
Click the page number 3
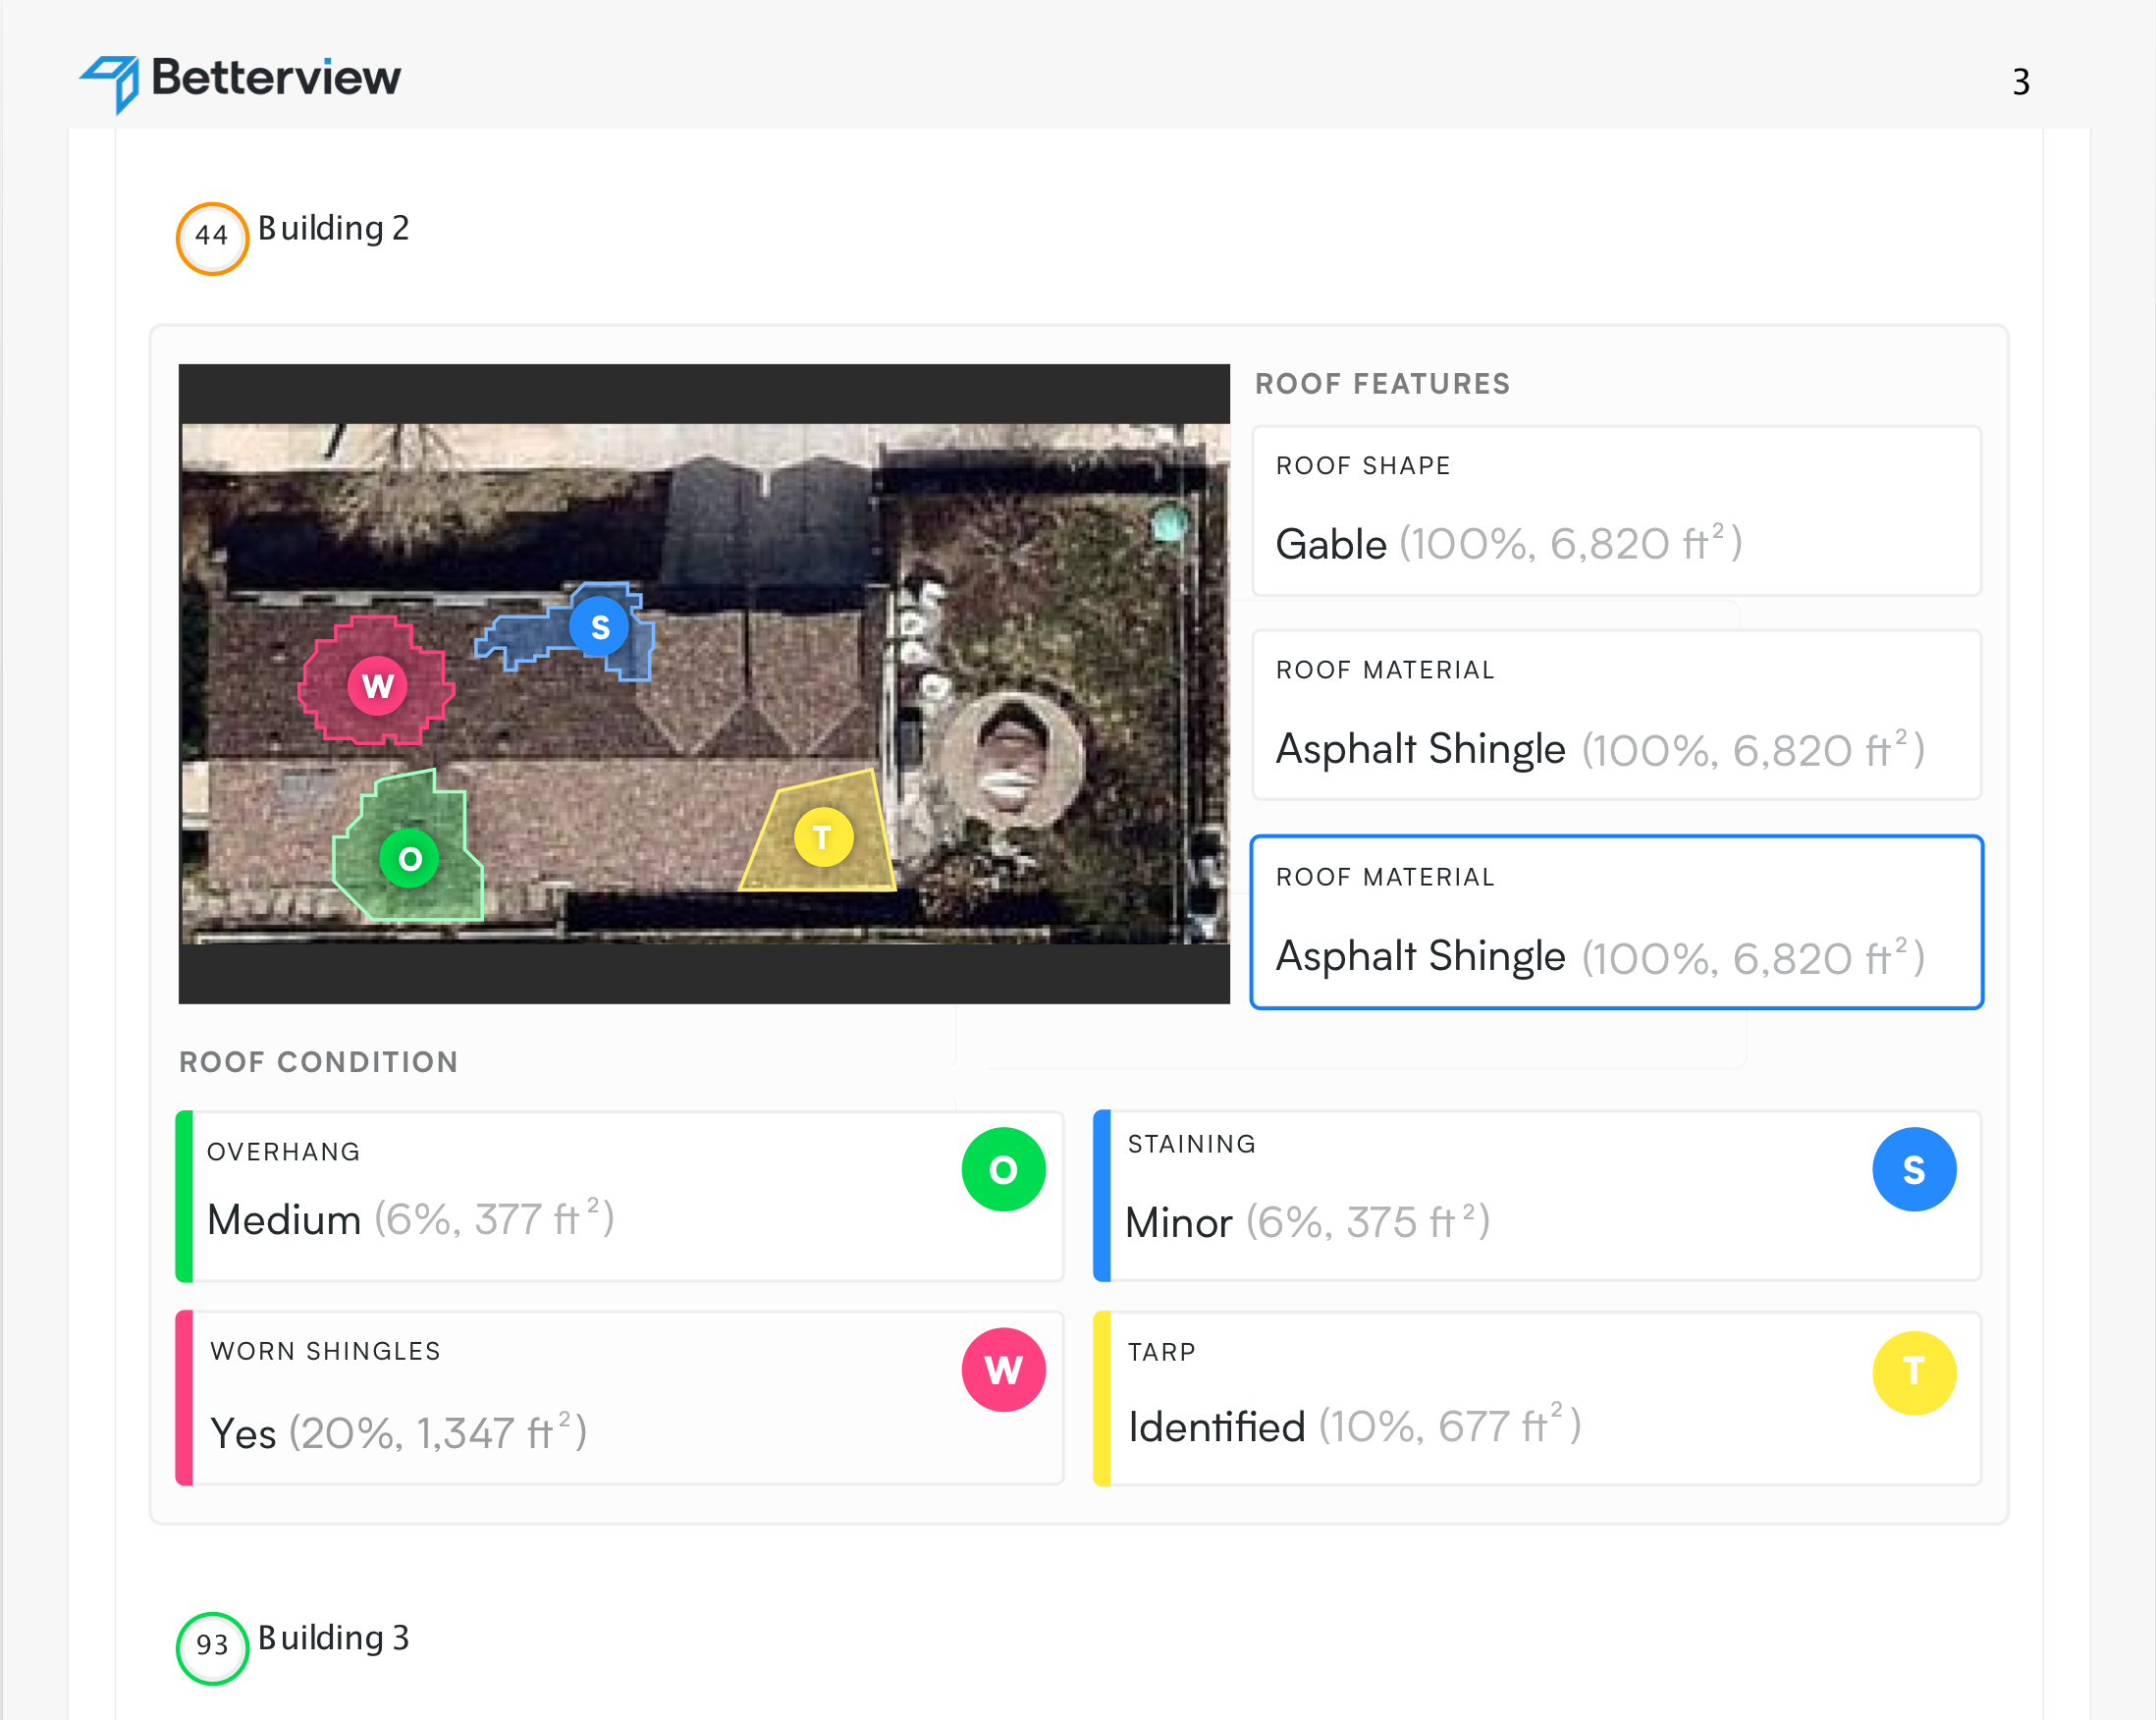point(2021,82)
